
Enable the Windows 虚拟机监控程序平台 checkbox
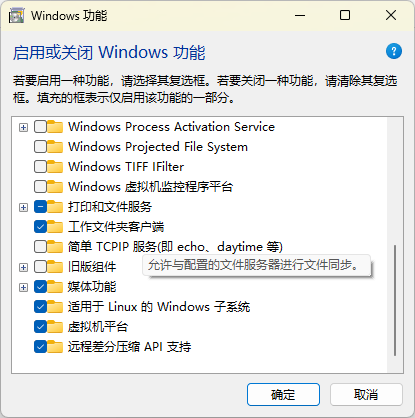point(40,187)
